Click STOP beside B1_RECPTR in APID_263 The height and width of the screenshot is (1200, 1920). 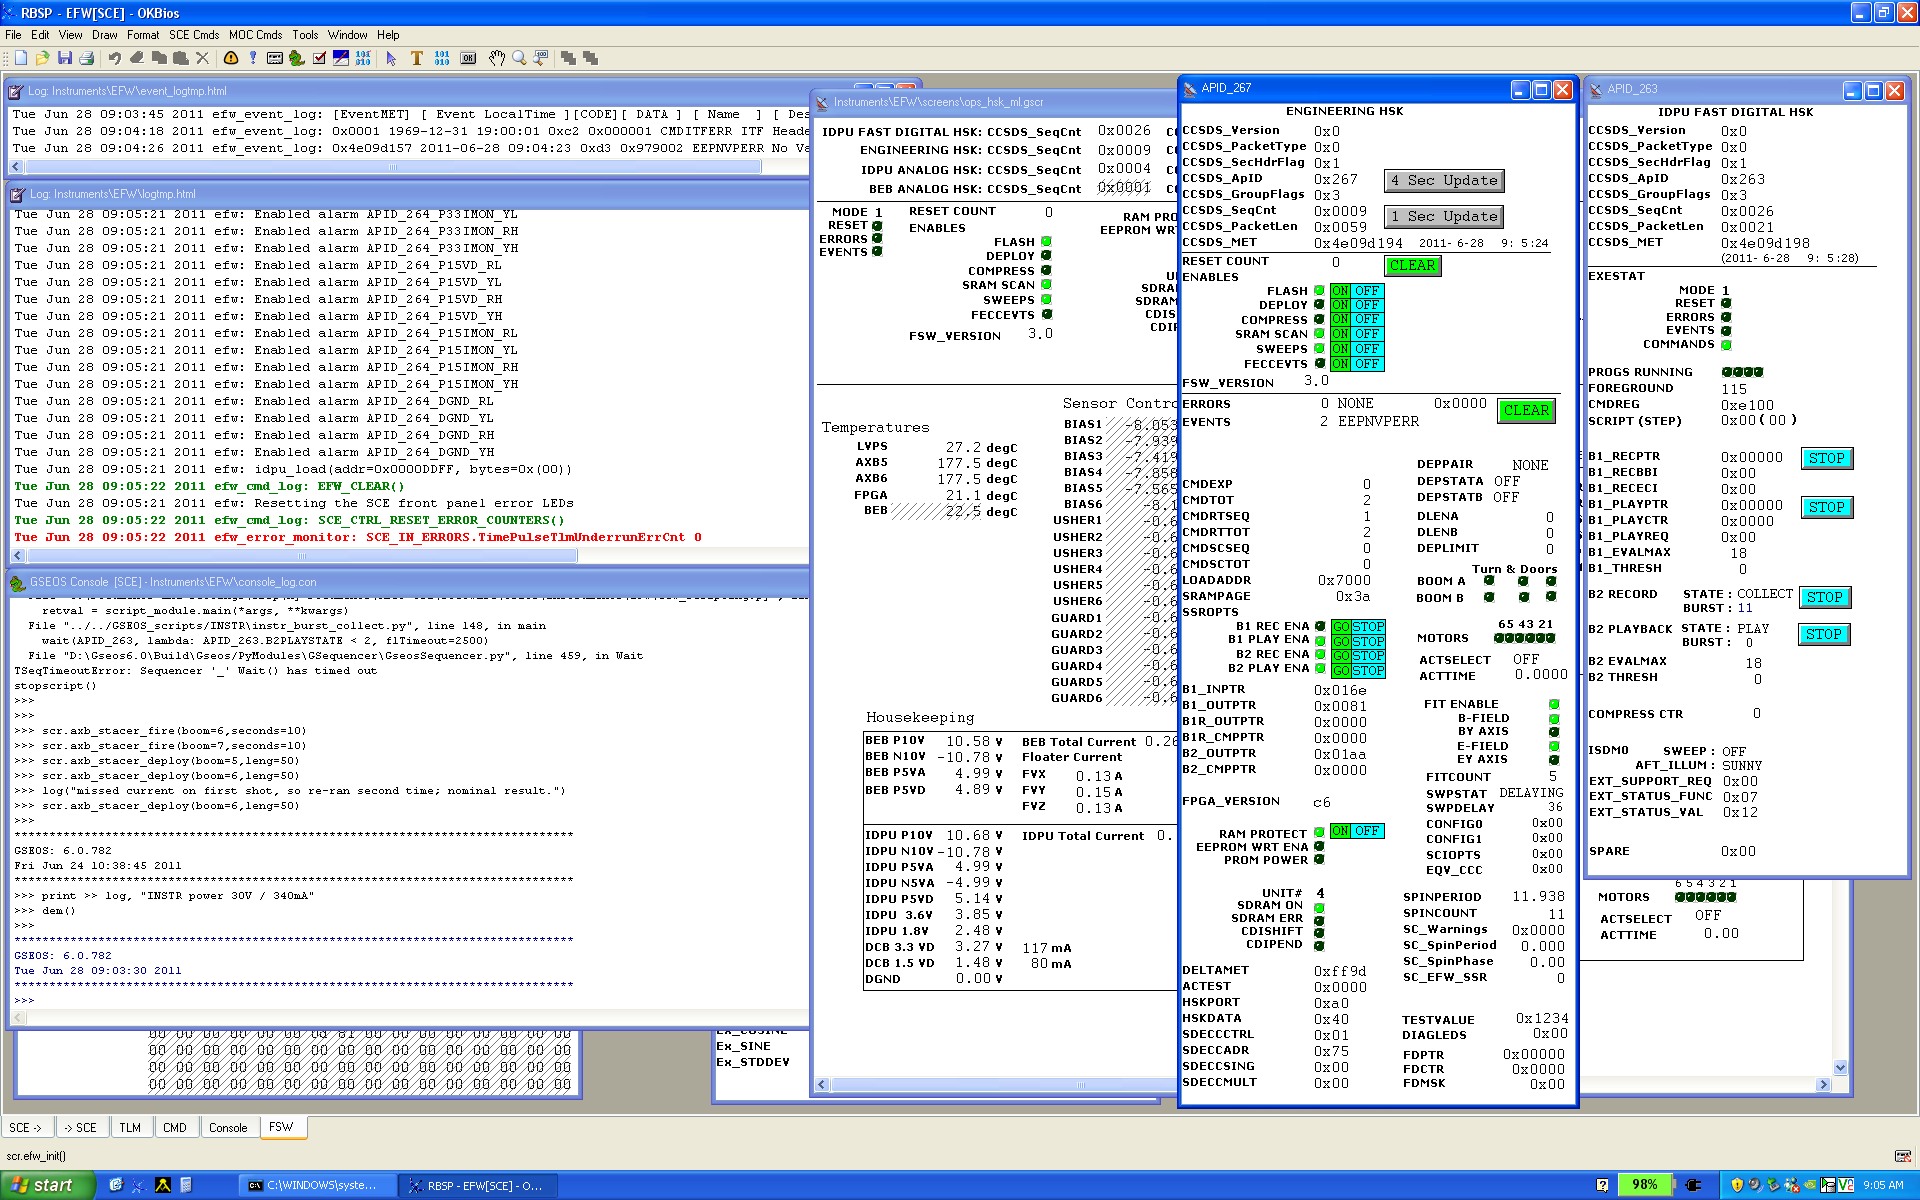(1826, 459)
